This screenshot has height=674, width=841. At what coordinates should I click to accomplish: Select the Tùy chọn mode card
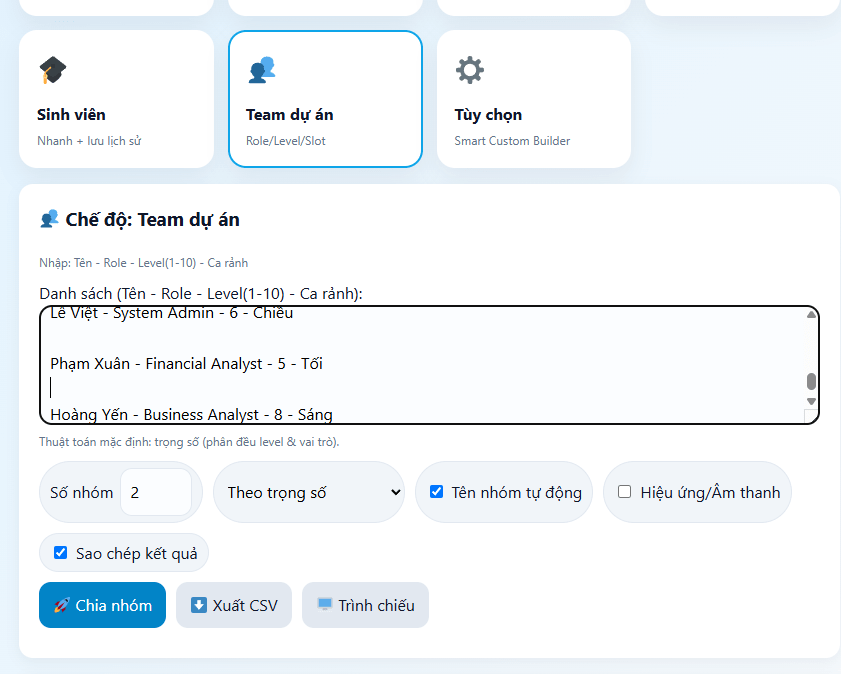click(x=533, y=99)
